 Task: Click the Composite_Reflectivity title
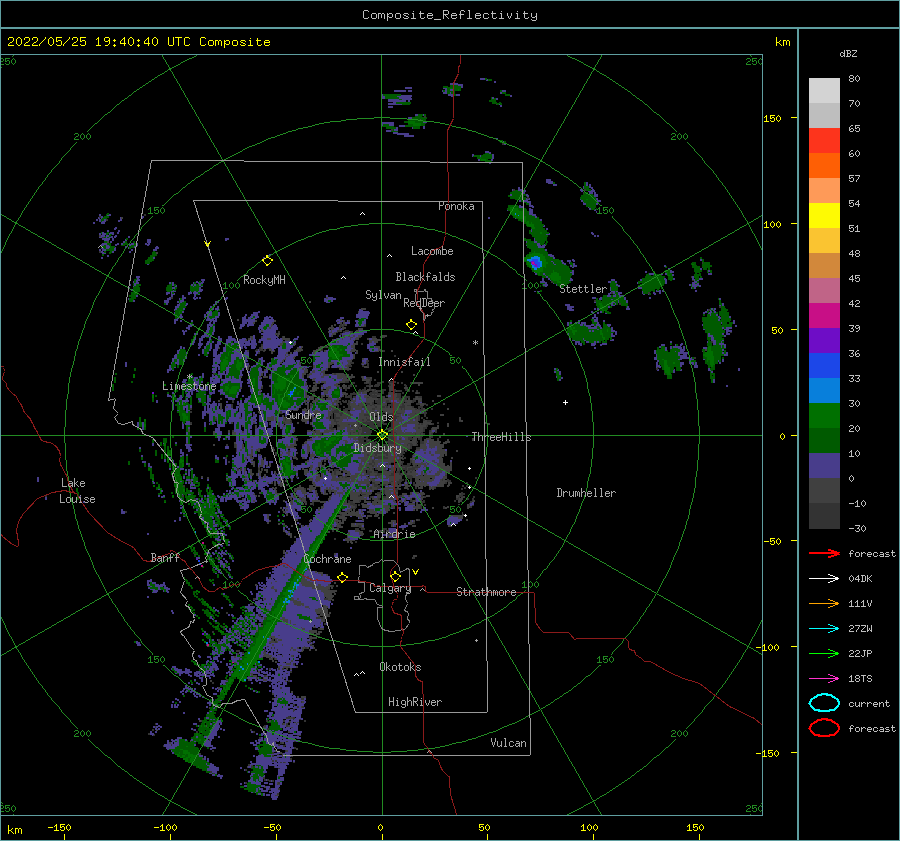[x=450, y=14]
